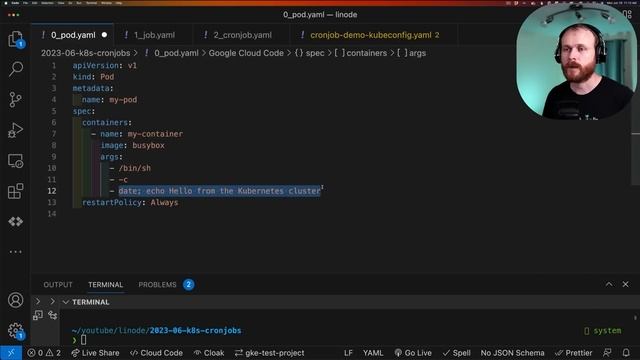This screenshot has width=640, height=360.
Task: Open the feedback icon in status bar
Action: [x=607, y=353]
